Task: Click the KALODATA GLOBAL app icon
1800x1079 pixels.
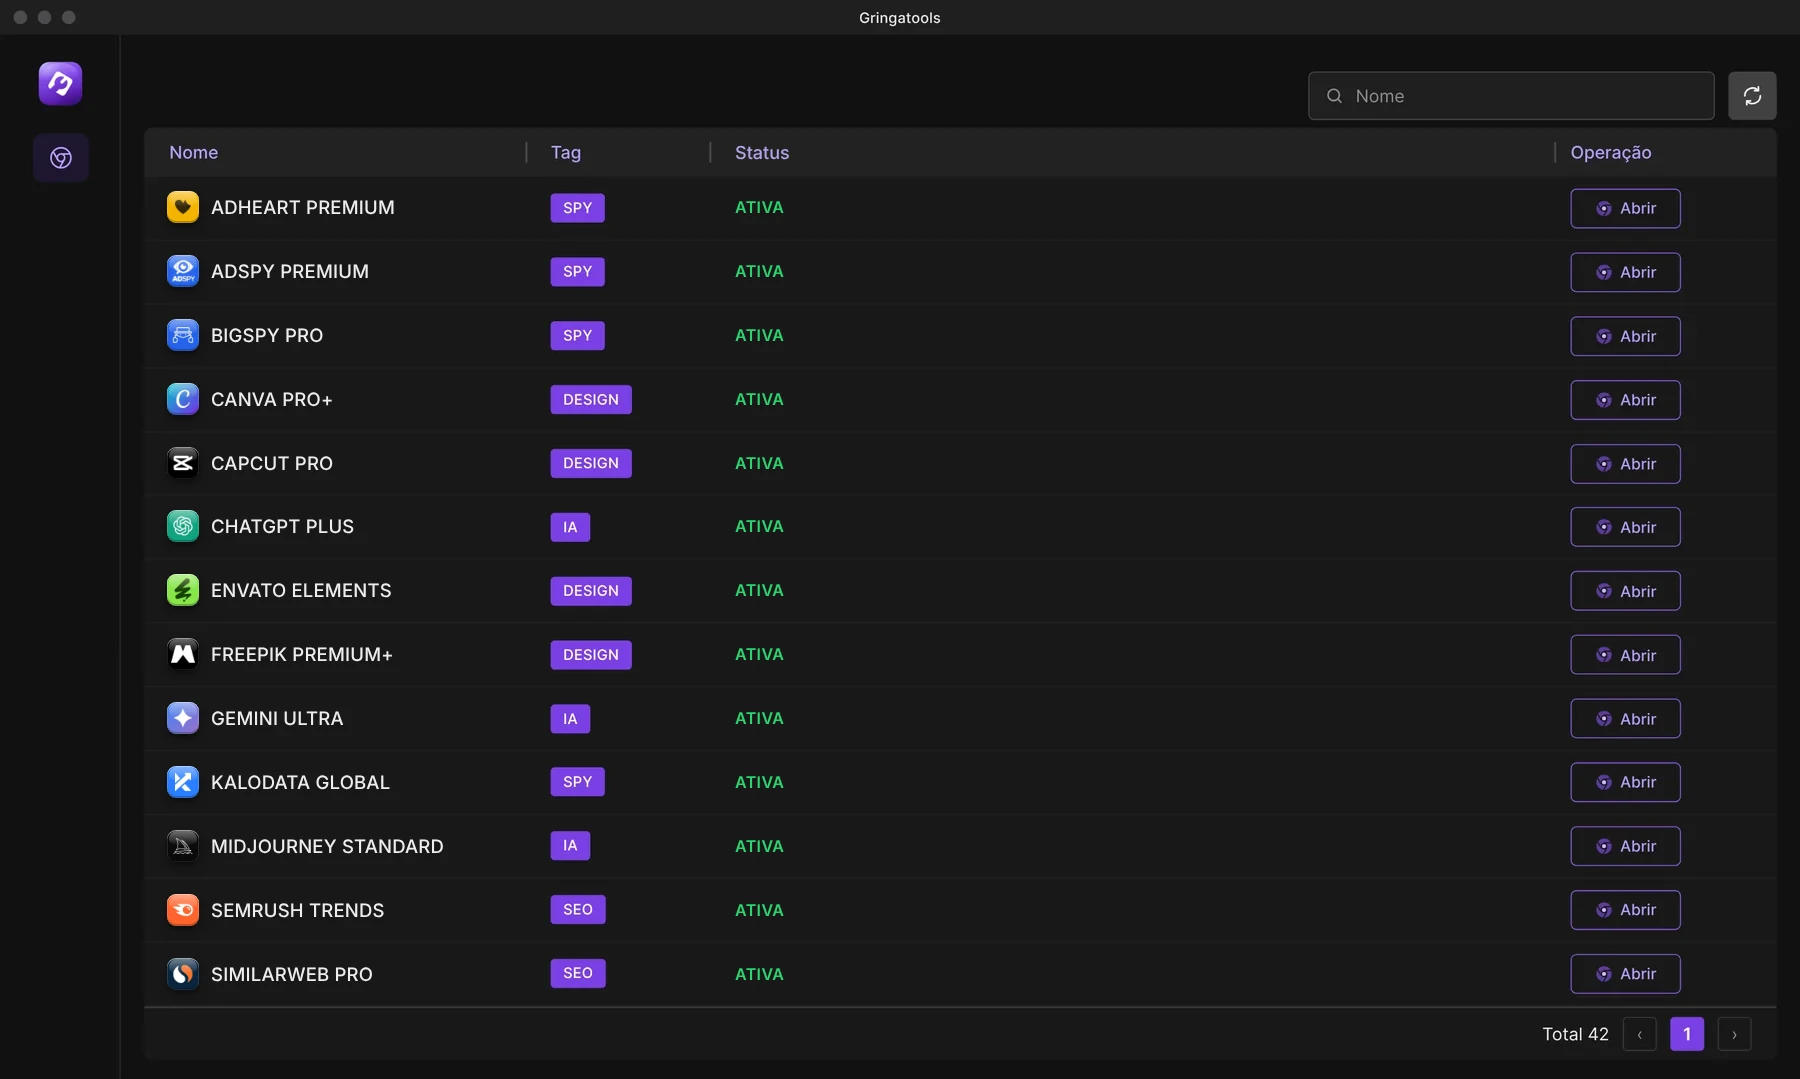Action: coord(183,782)
